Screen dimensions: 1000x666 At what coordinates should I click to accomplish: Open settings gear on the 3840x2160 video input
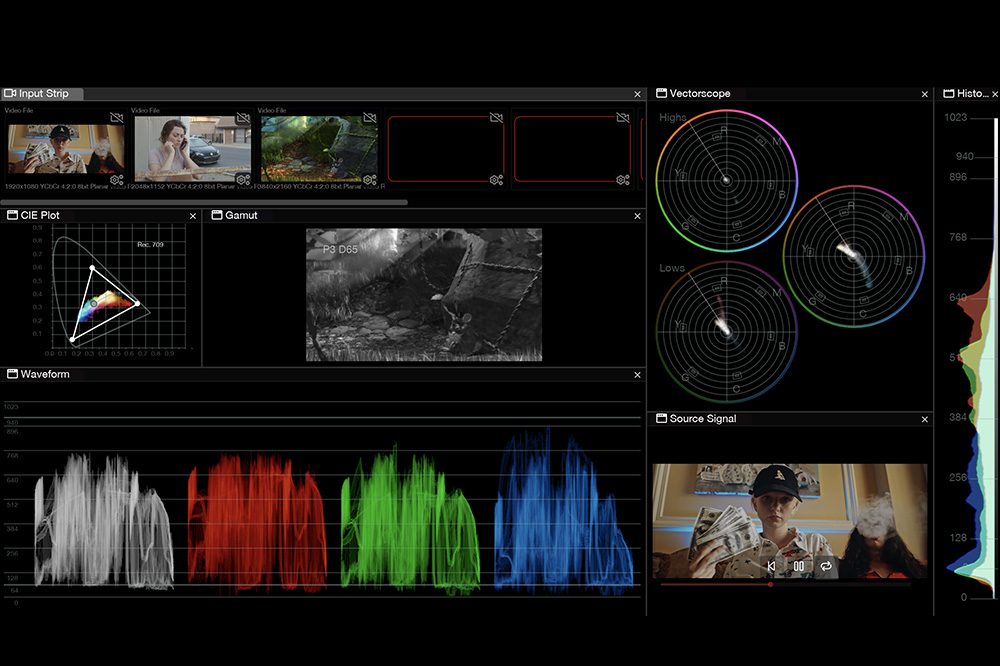[369, 180]
